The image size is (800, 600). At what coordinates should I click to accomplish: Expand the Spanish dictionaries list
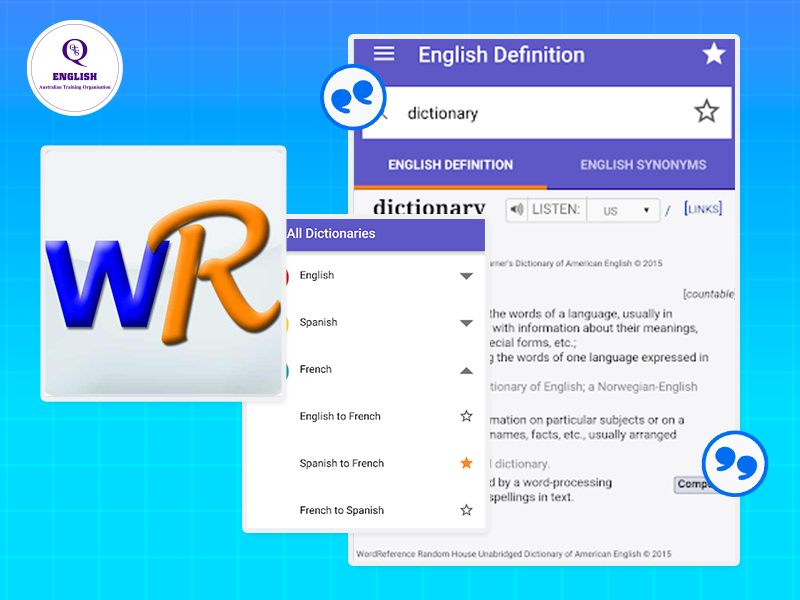[466, 323]
